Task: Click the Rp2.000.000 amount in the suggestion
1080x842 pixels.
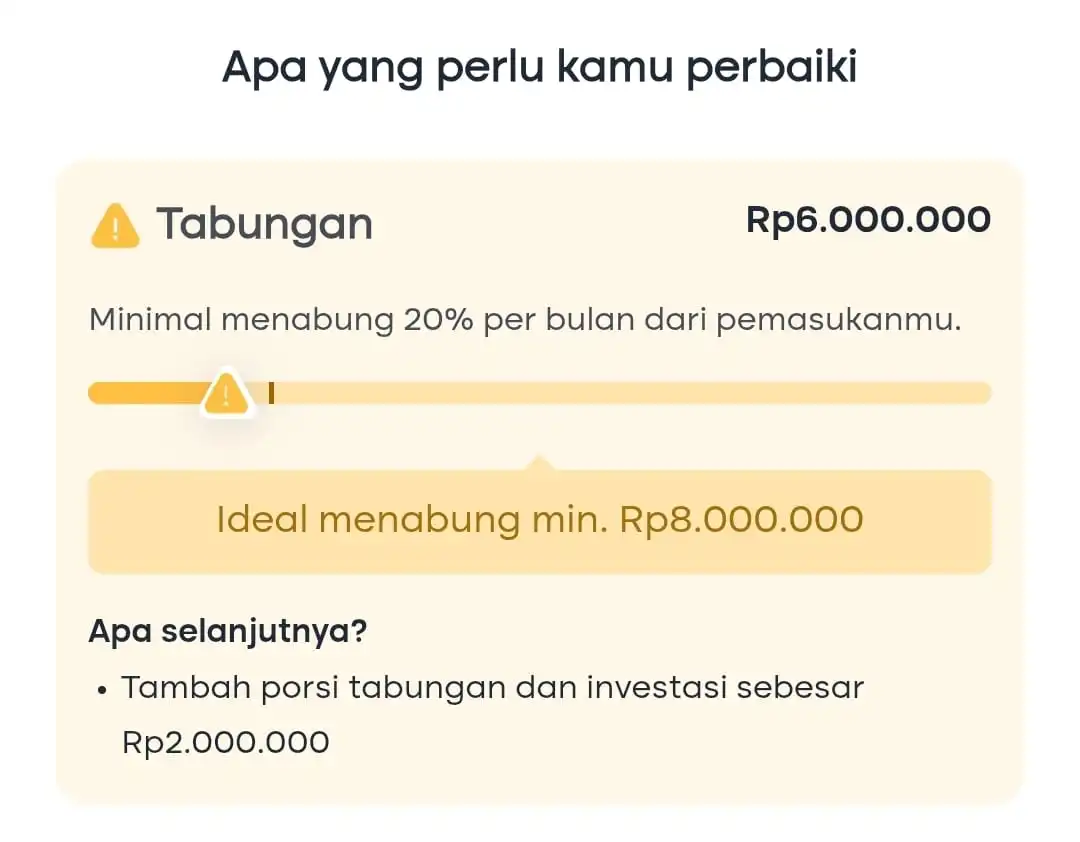Action: tap(225, 741)
